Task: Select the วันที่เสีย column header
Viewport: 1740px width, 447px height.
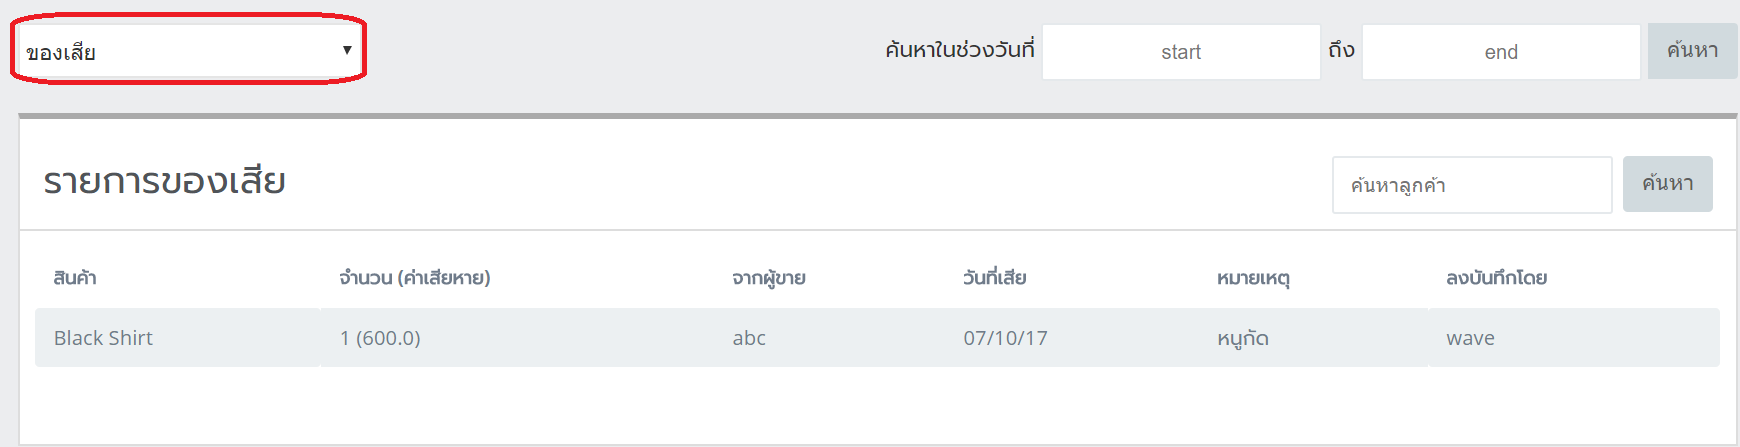Action: click(x=995, y=278)
